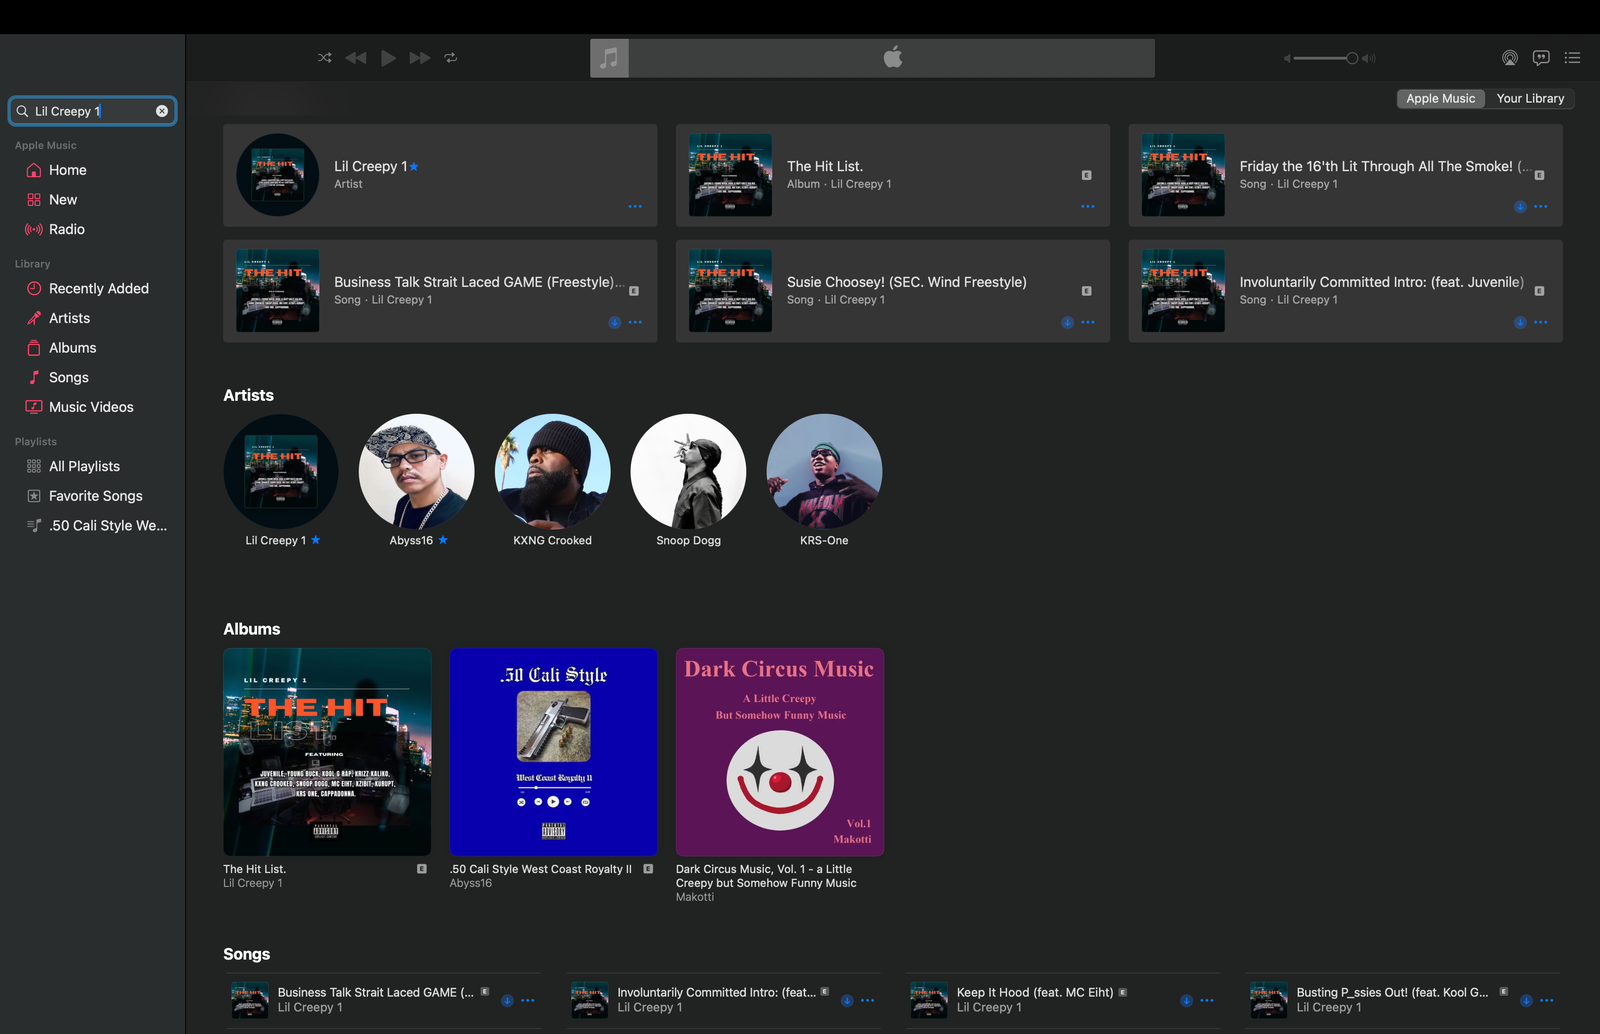Toggle shuffle playback mode
The width and height of the screenshot is (1600, 1034).
click(324, 58)
